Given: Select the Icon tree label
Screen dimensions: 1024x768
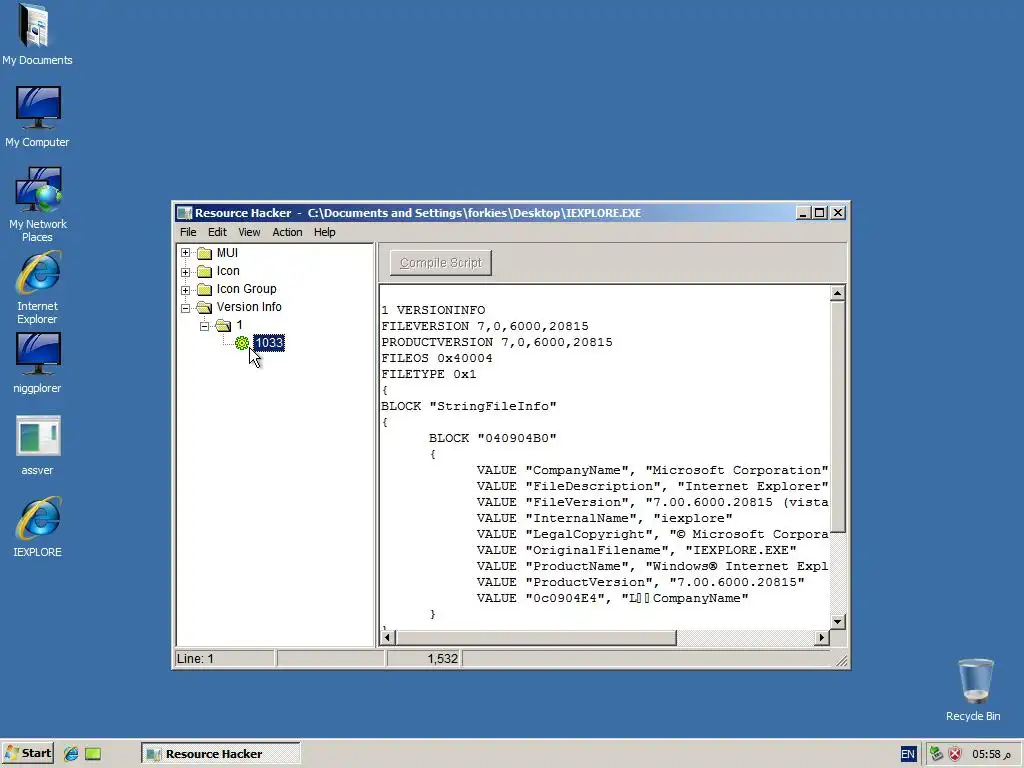Looking at the screenshot, I should click(x=228, y=271).
